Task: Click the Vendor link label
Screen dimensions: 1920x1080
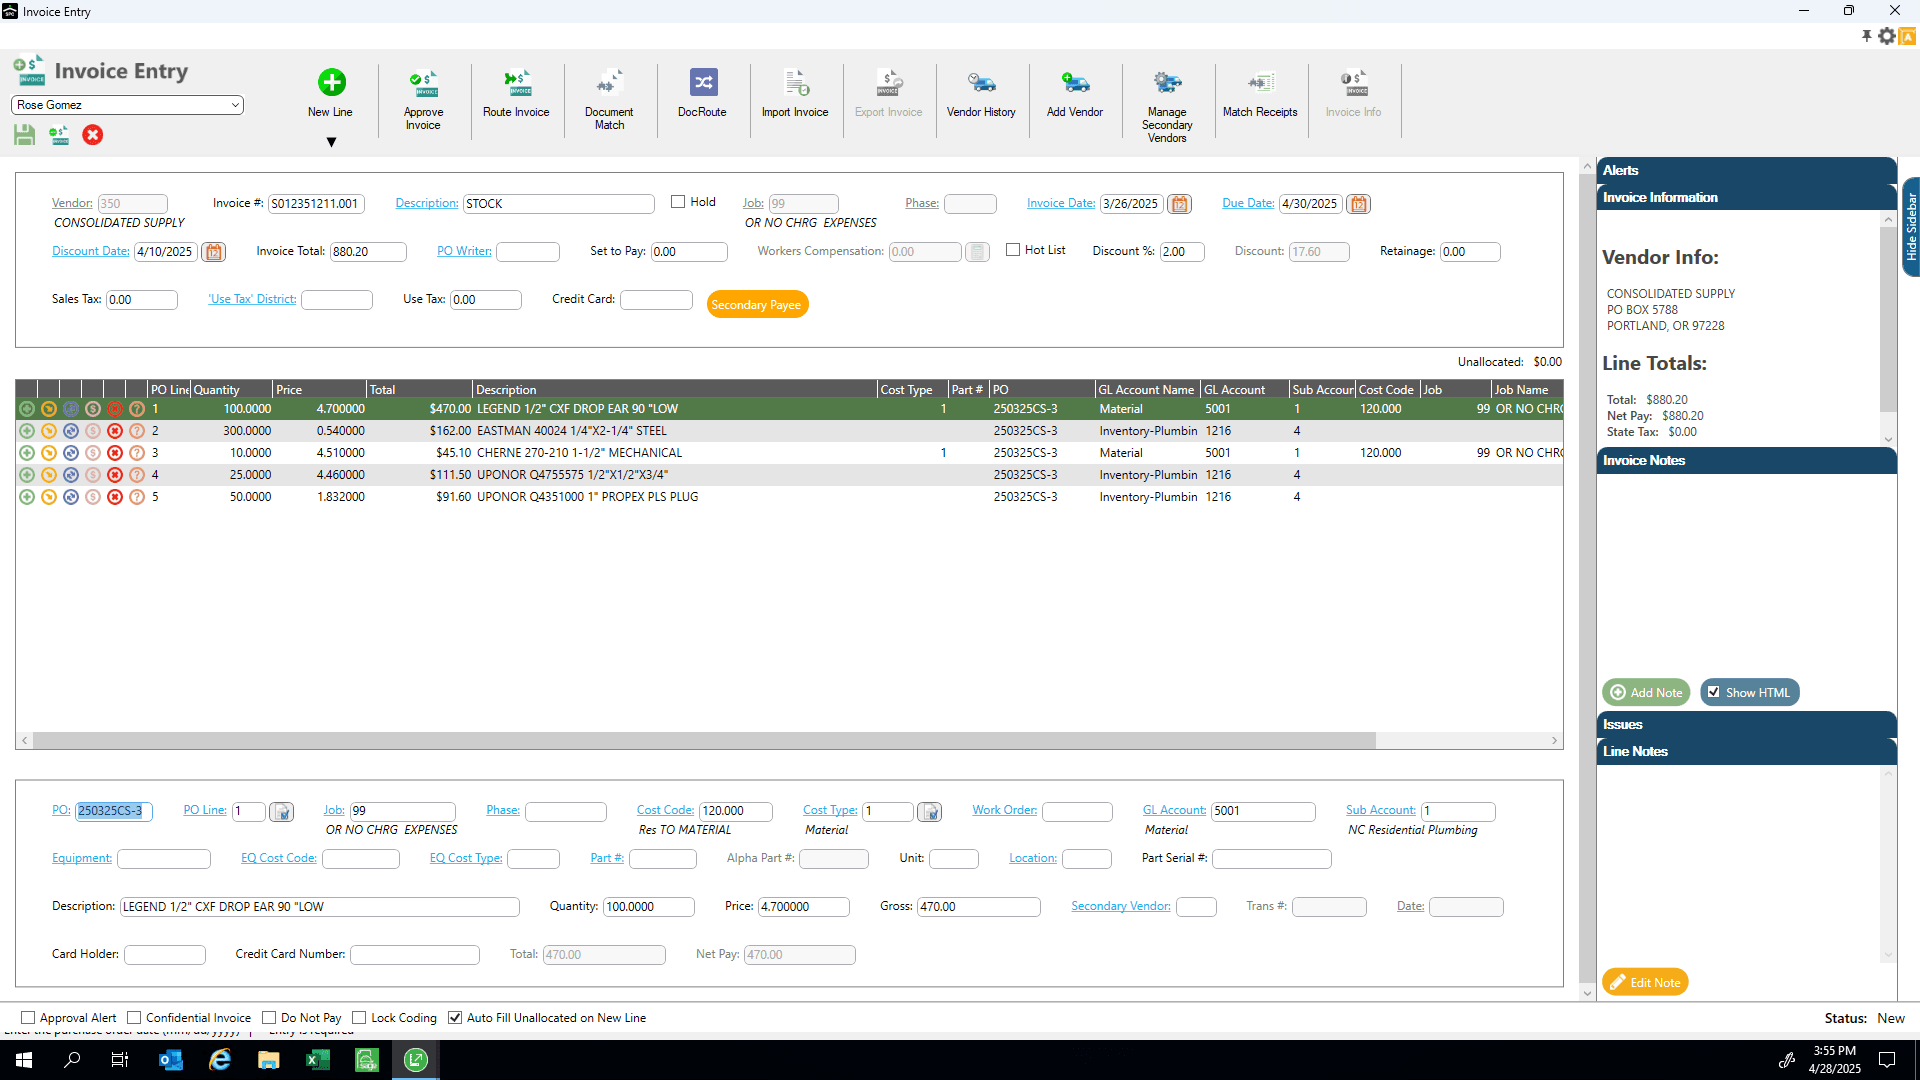Action: click(x=72, y=204)
